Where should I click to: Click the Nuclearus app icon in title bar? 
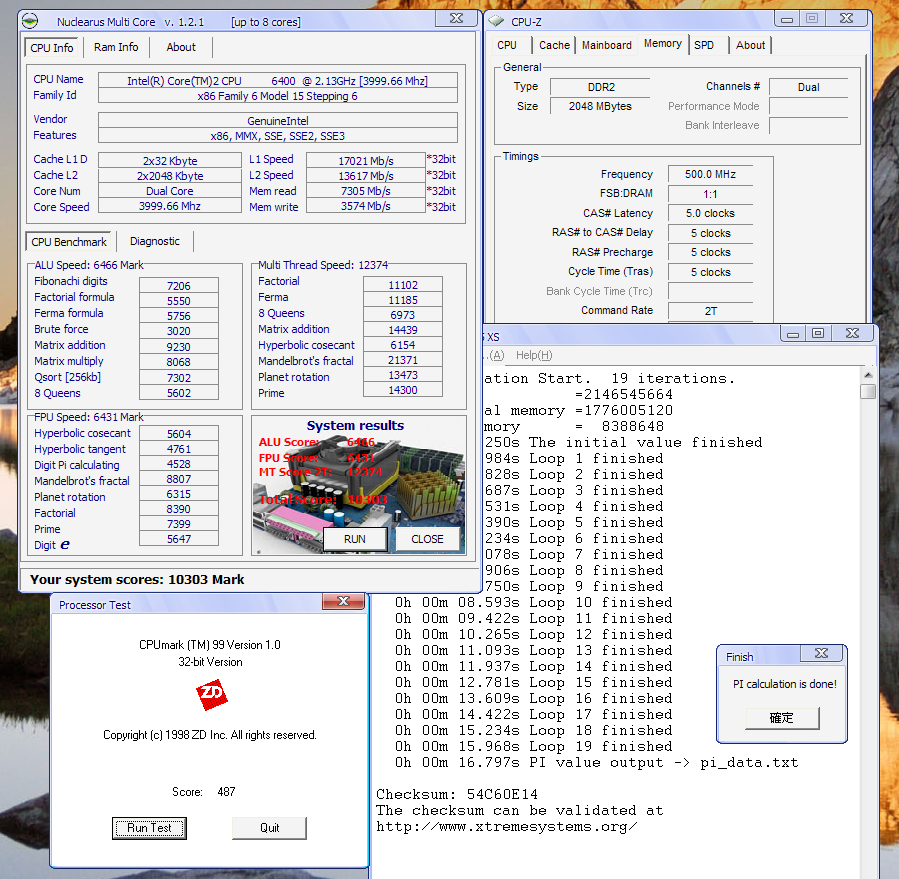click(x=30, y=22)
